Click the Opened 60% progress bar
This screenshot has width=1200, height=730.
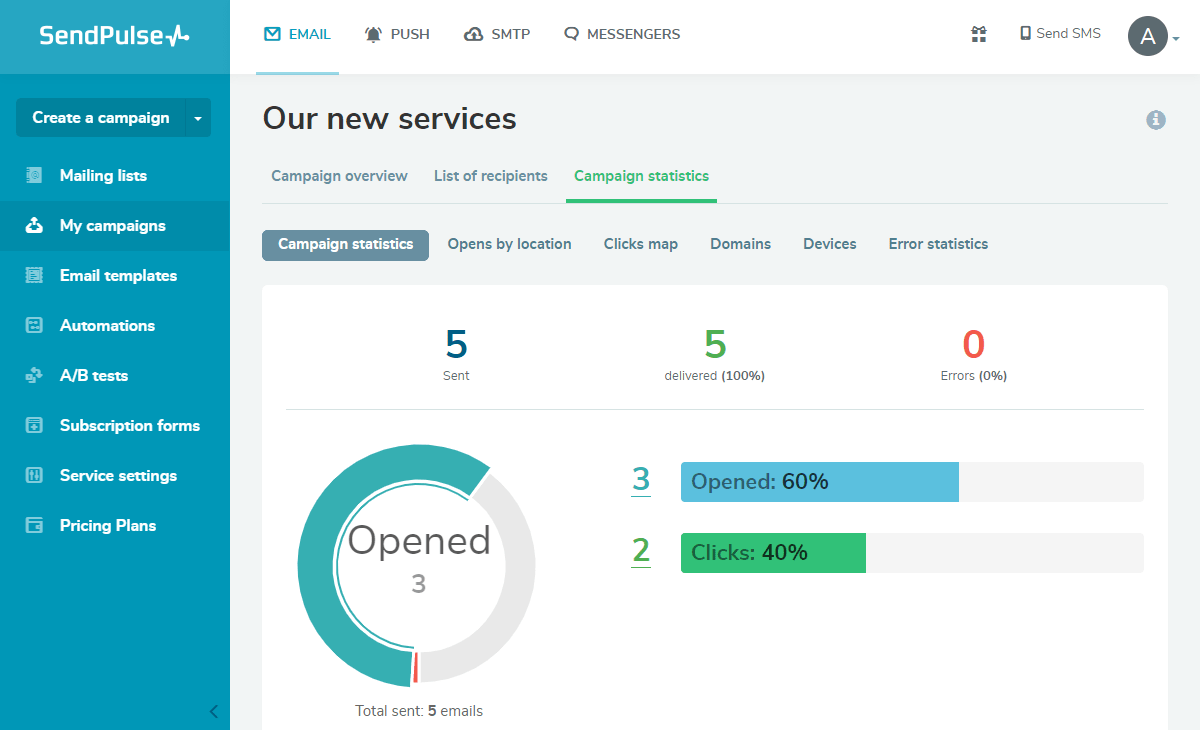coord(818,481)
